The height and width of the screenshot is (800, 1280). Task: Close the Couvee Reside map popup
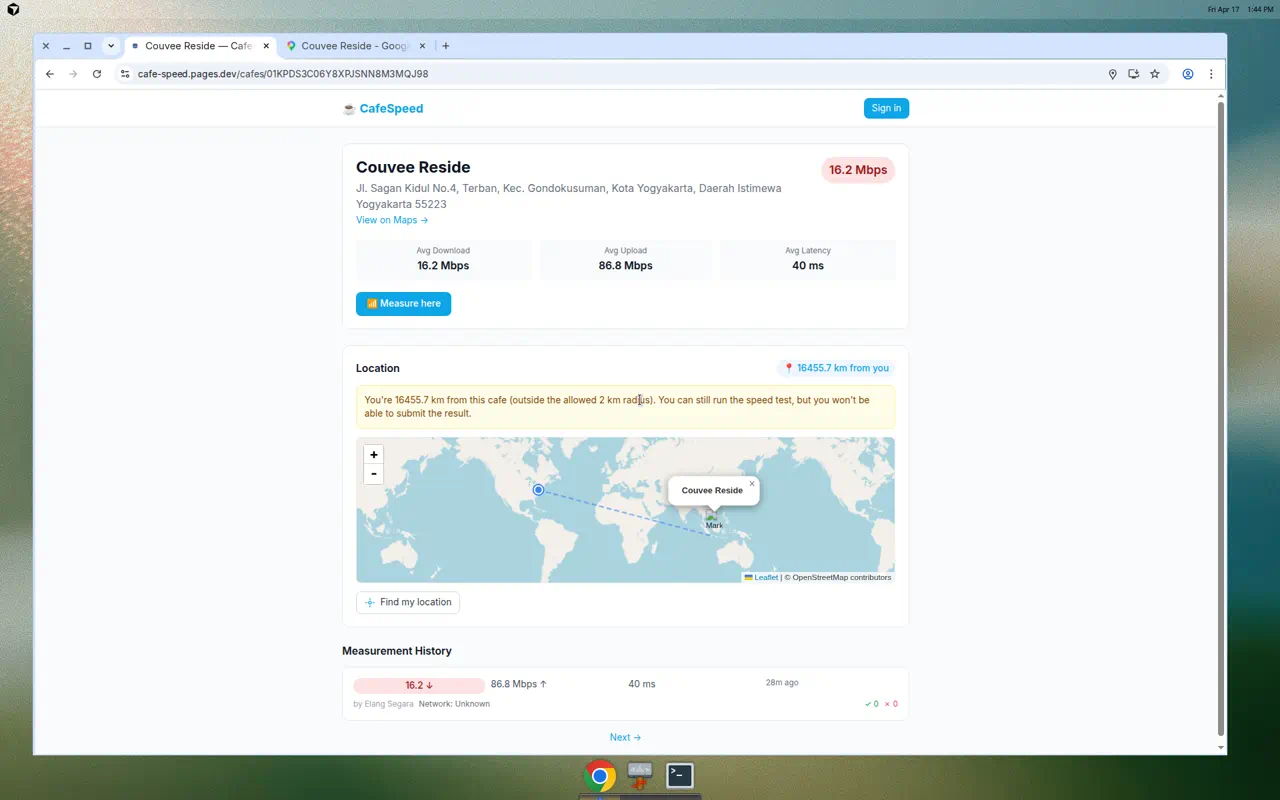click(x=752, y=484)
